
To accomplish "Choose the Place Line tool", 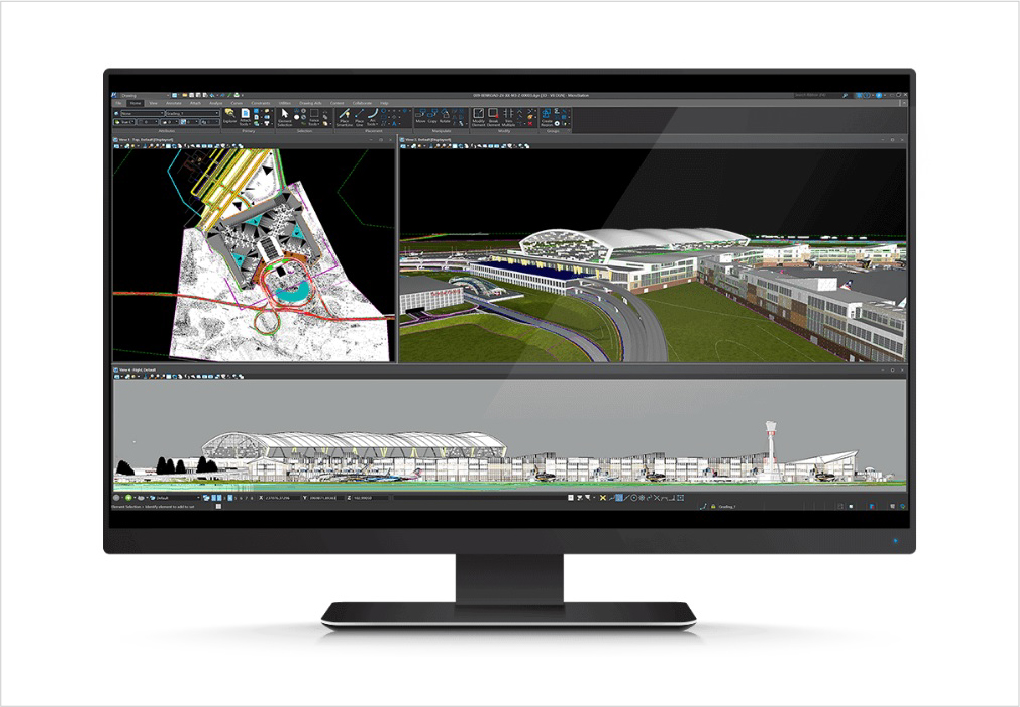I will 361,116.
